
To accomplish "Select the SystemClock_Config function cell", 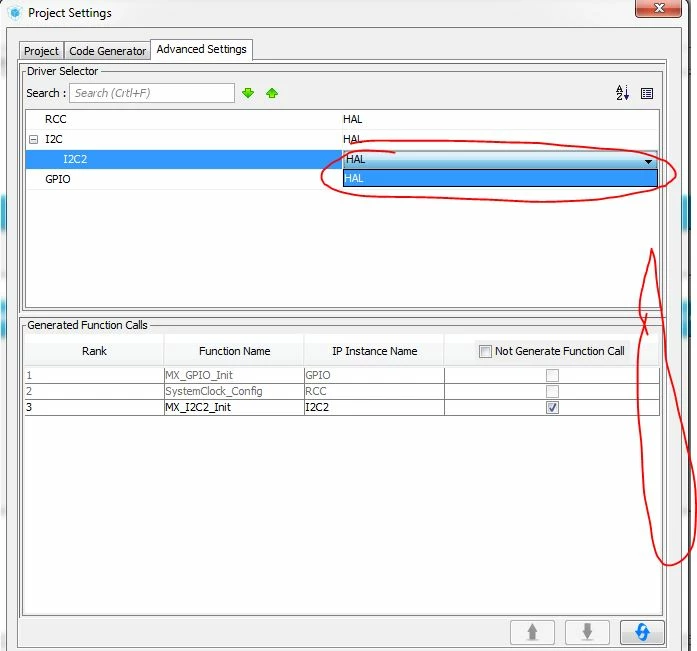I will [234, 391].
